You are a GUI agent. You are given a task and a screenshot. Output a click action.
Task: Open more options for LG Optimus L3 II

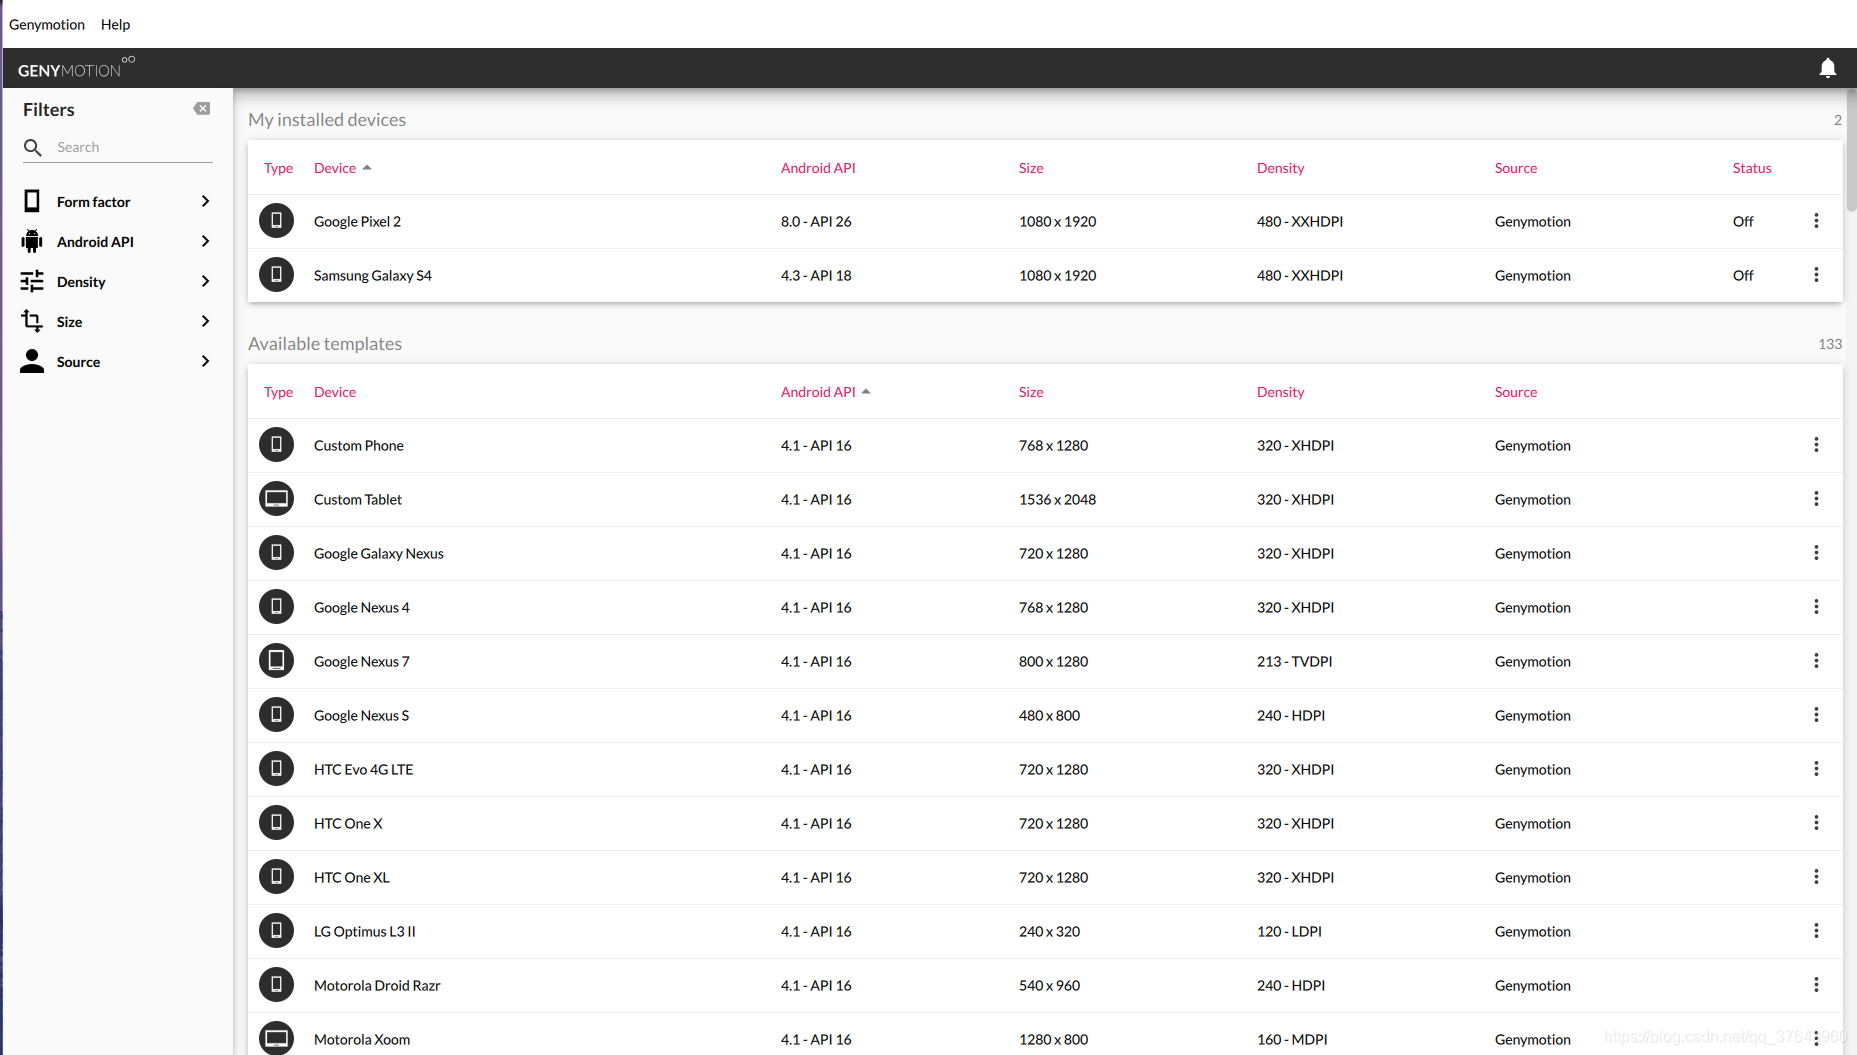click(1816, 931)
